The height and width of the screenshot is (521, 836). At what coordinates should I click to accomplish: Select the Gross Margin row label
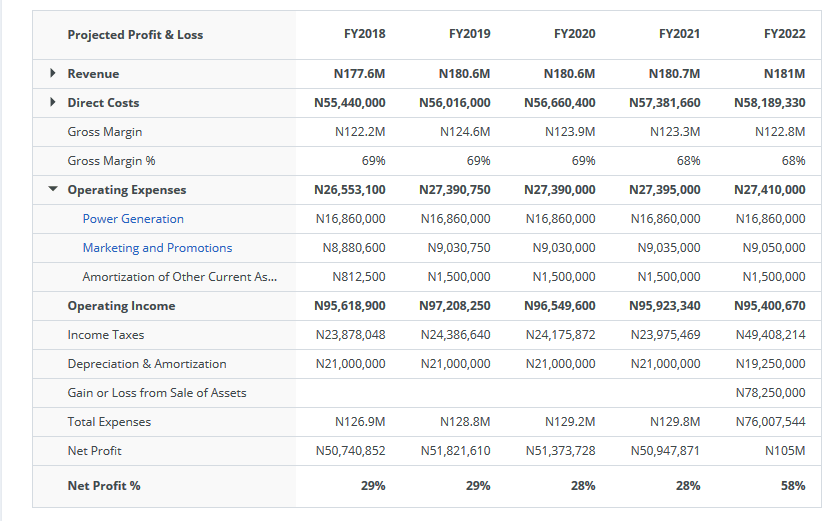click(x=105, y=132)
